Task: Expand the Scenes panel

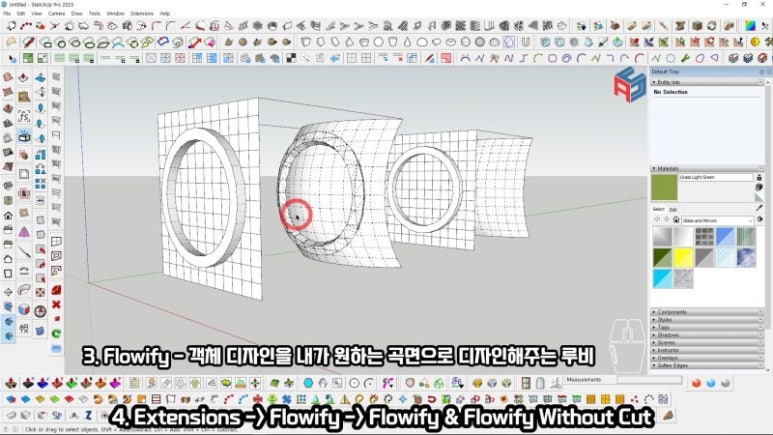Action: point(707,343)
